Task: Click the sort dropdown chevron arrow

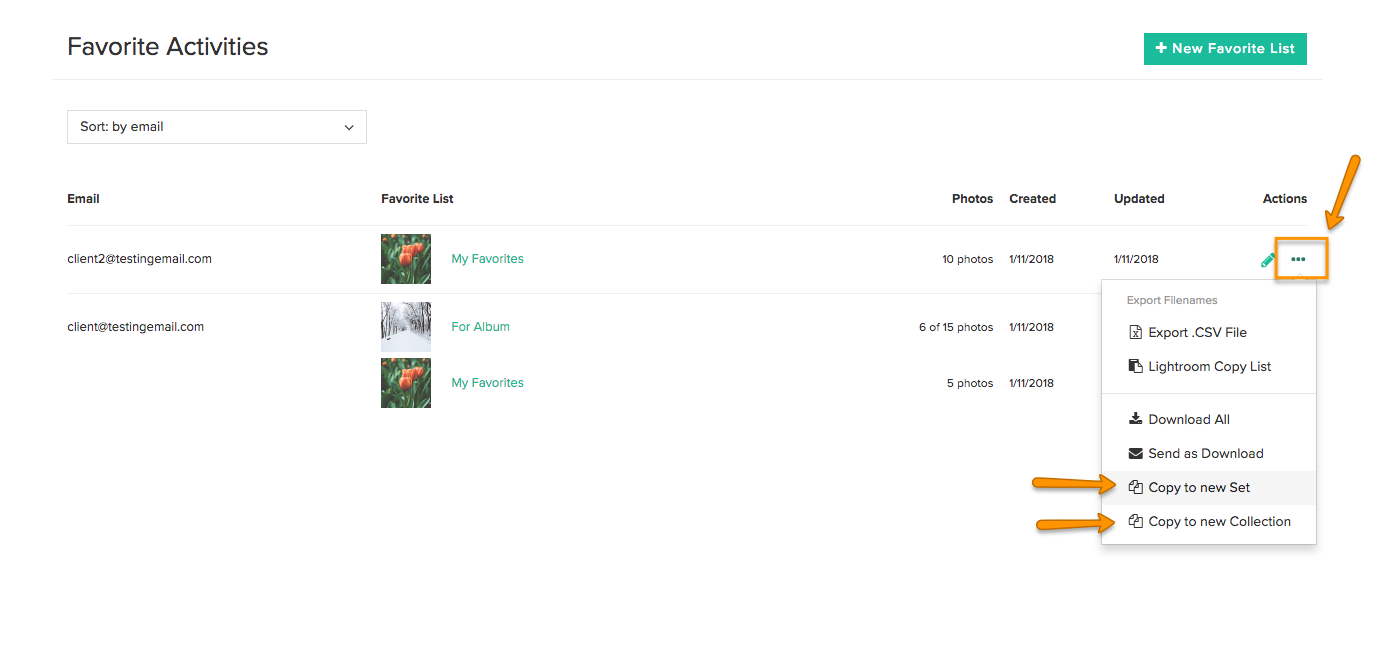Action: (349, 127)
